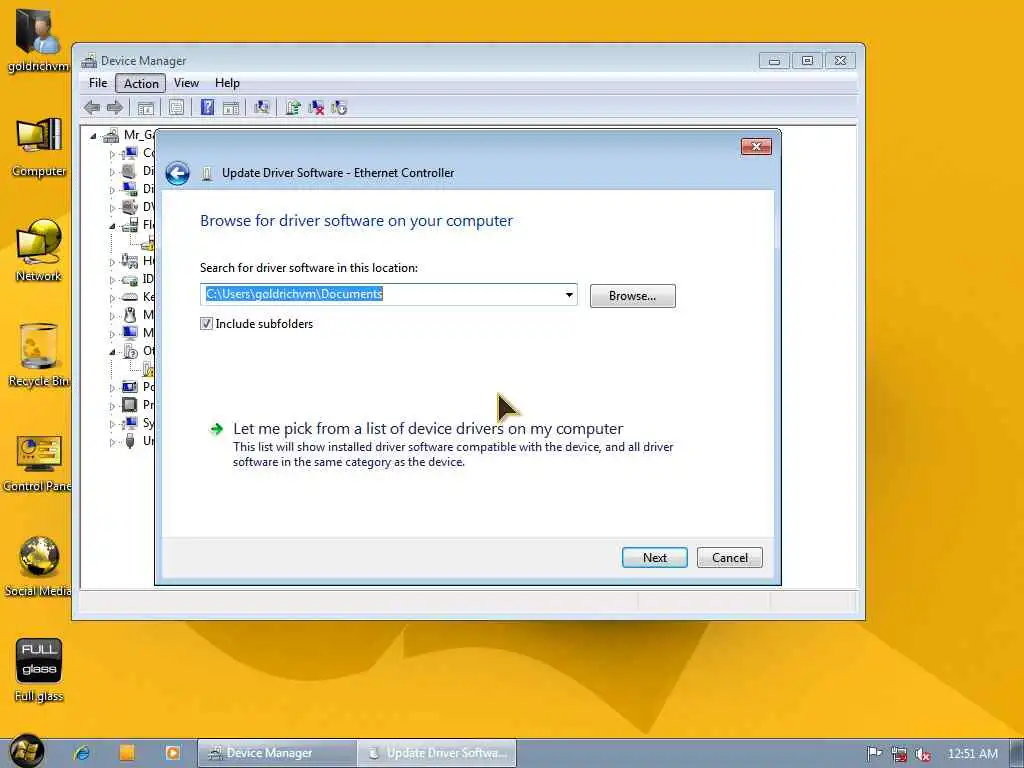Open the media player taskbar shortcut

172,753
